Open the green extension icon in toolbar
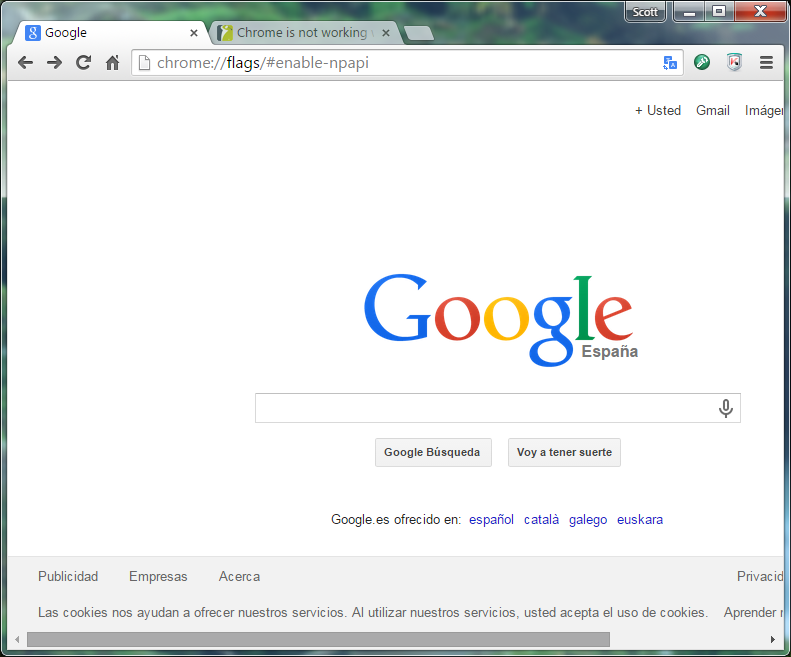The image size is (791, 657). [x=703, y=62]
